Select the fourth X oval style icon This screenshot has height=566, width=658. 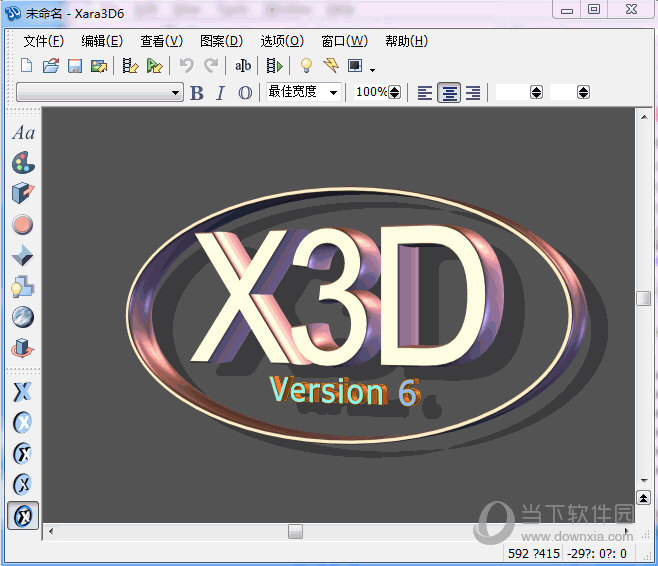23,485
